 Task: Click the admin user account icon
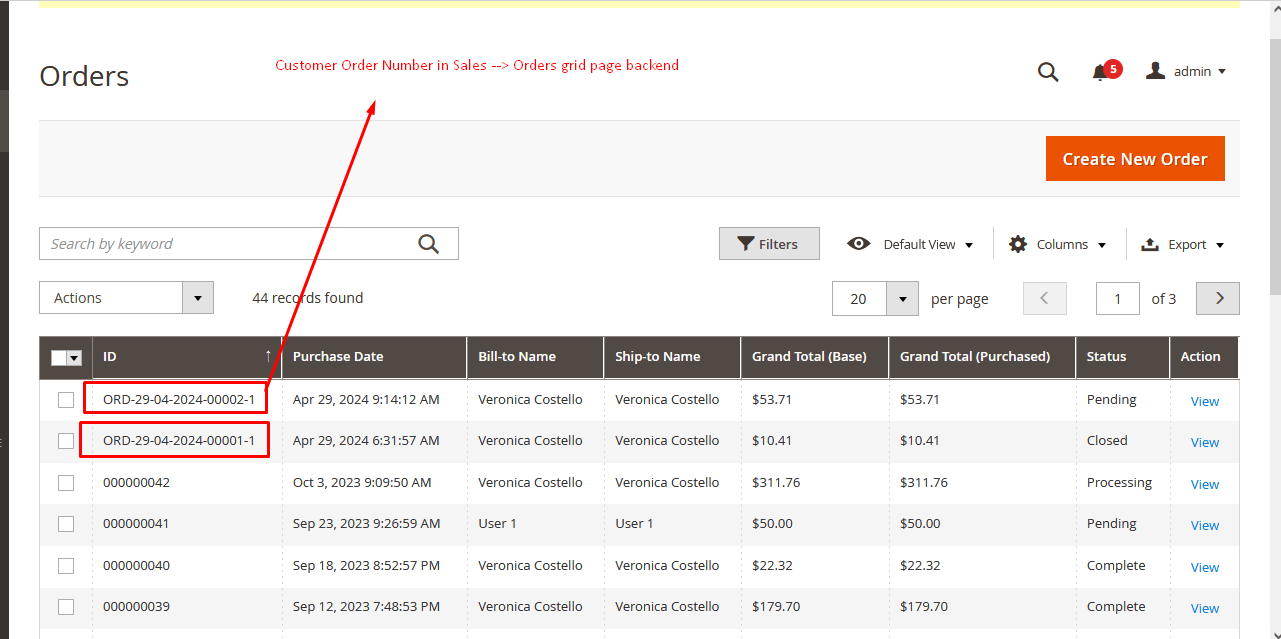coord(1156,71)
